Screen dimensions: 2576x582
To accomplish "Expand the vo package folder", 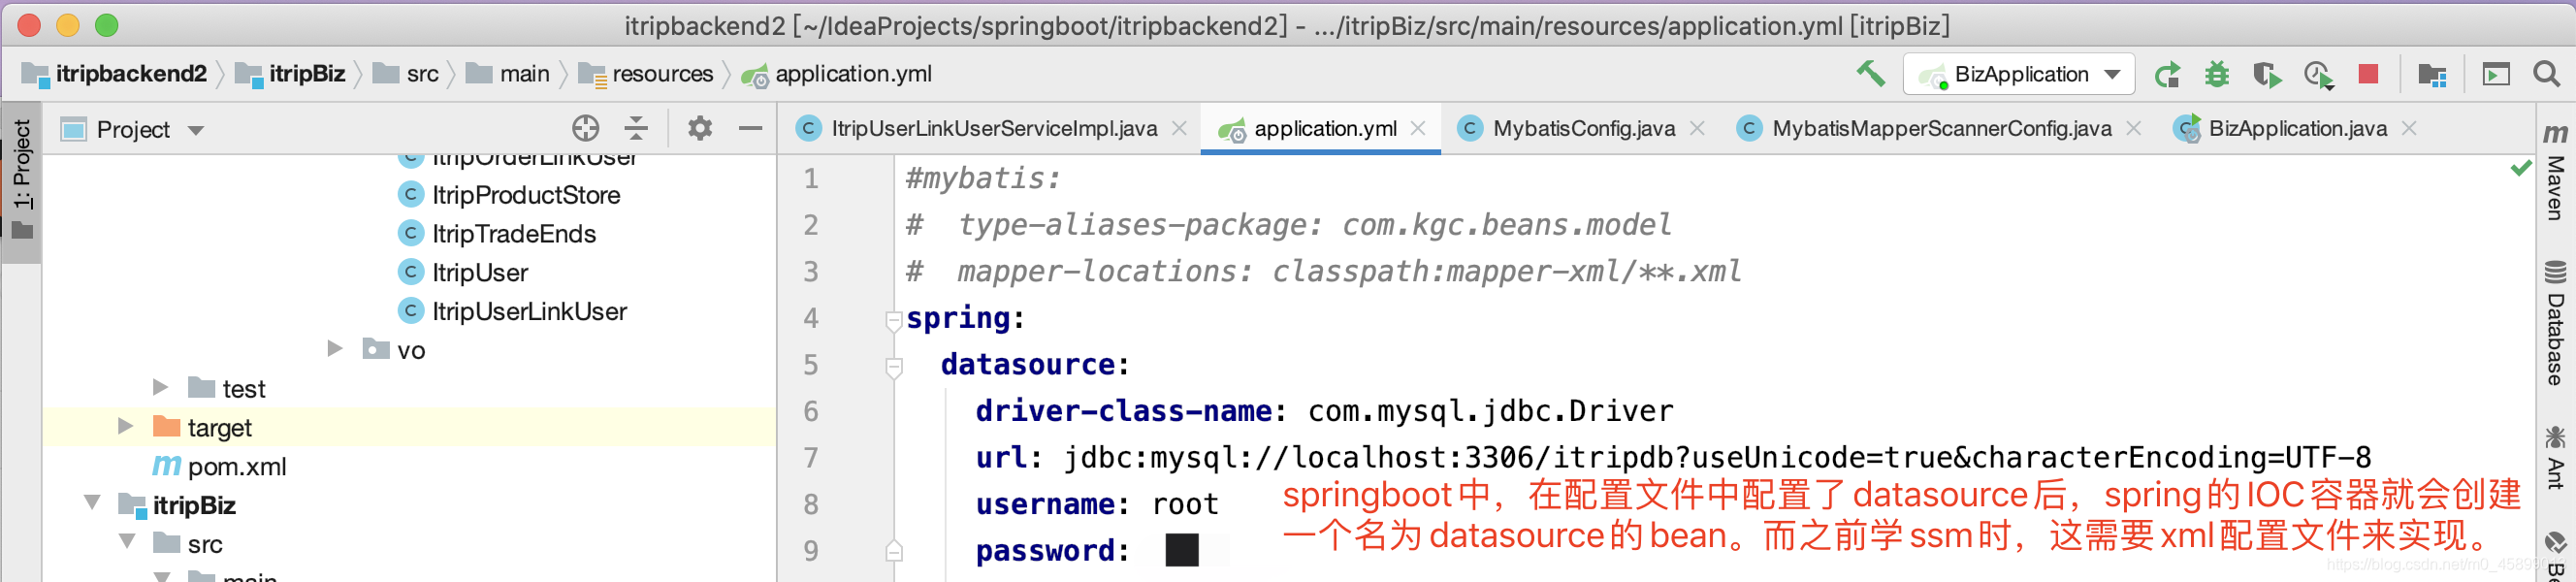I will point(335,349).
